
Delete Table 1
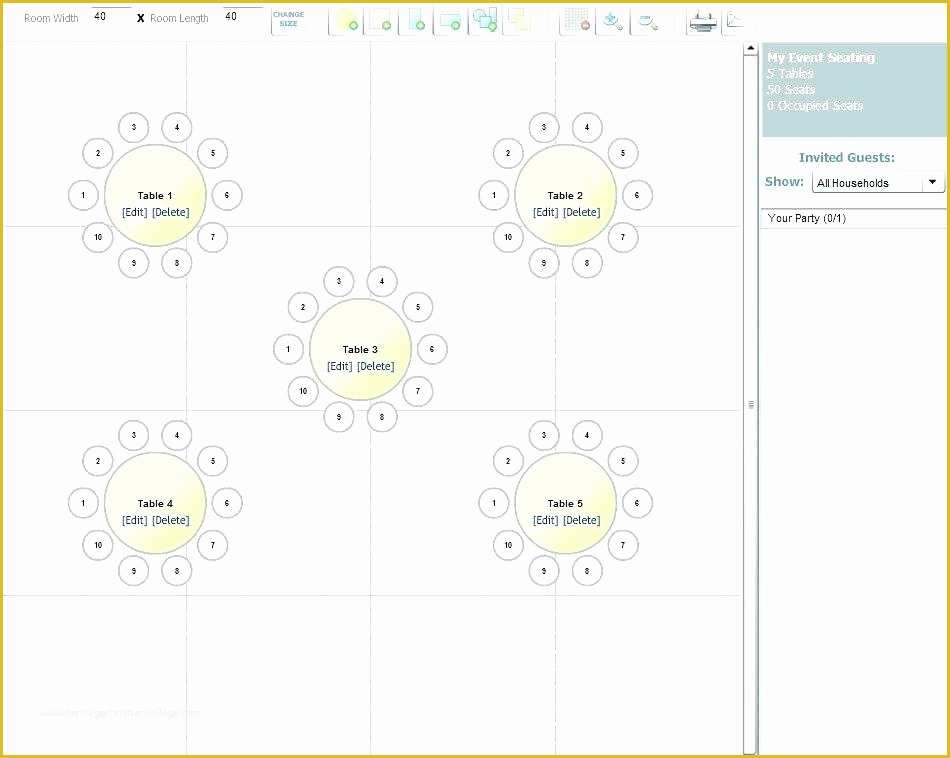[171, 212]
